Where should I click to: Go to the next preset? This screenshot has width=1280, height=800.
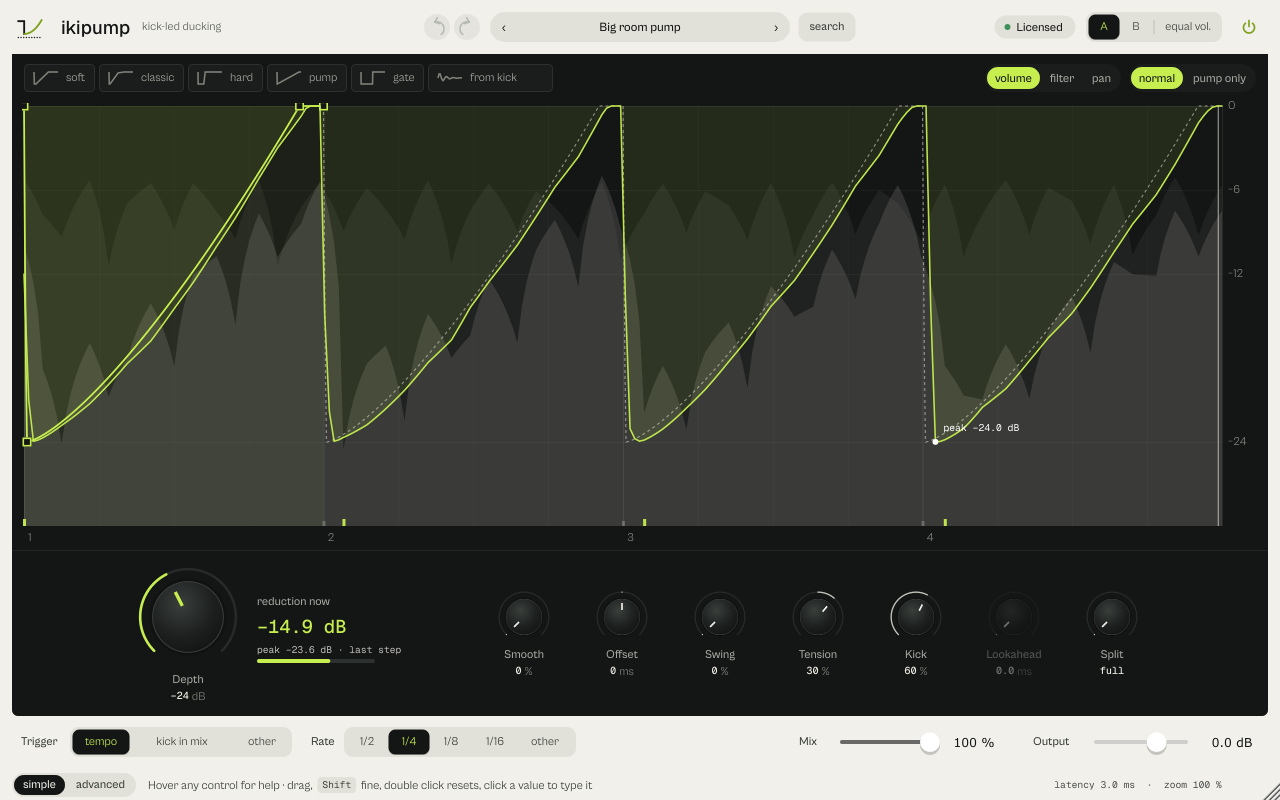point(776,27)
